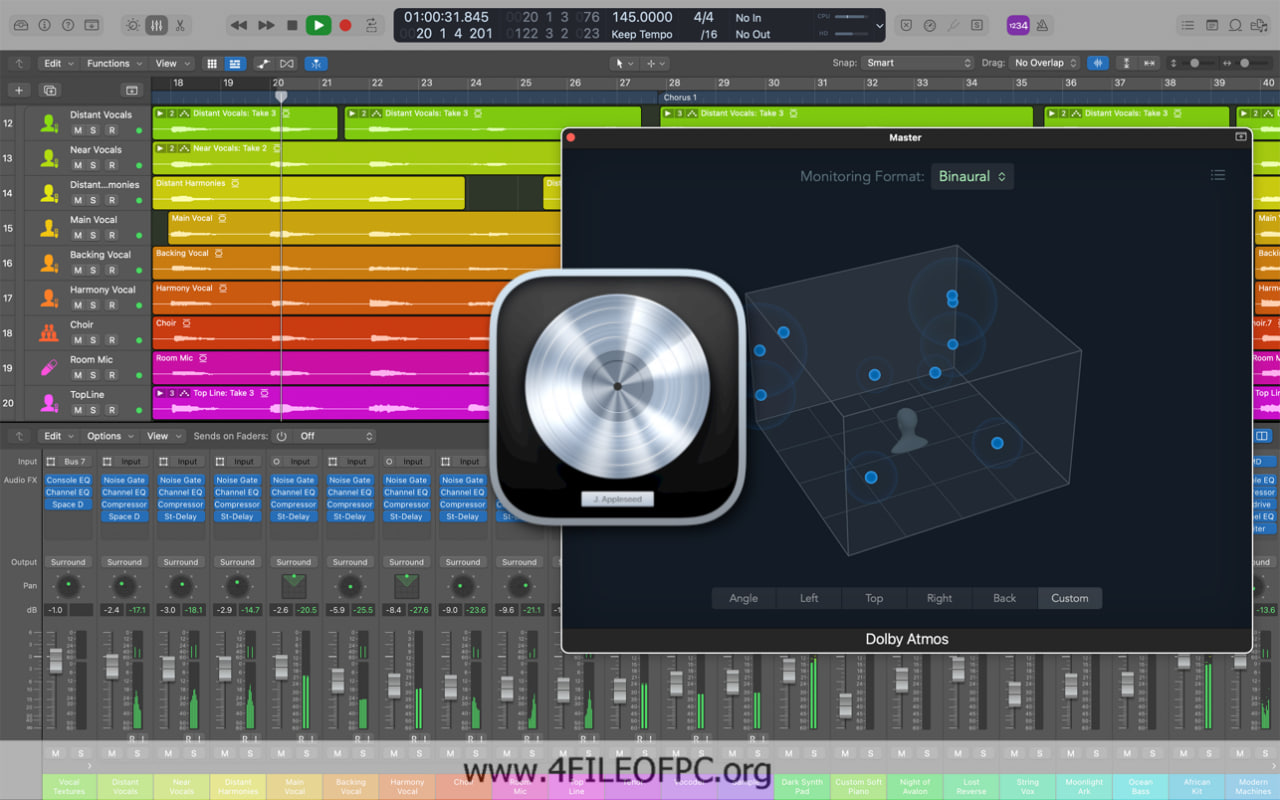Open the Quick Help question mark icon
Screen dimensions: 1280x800
(68, 25)
